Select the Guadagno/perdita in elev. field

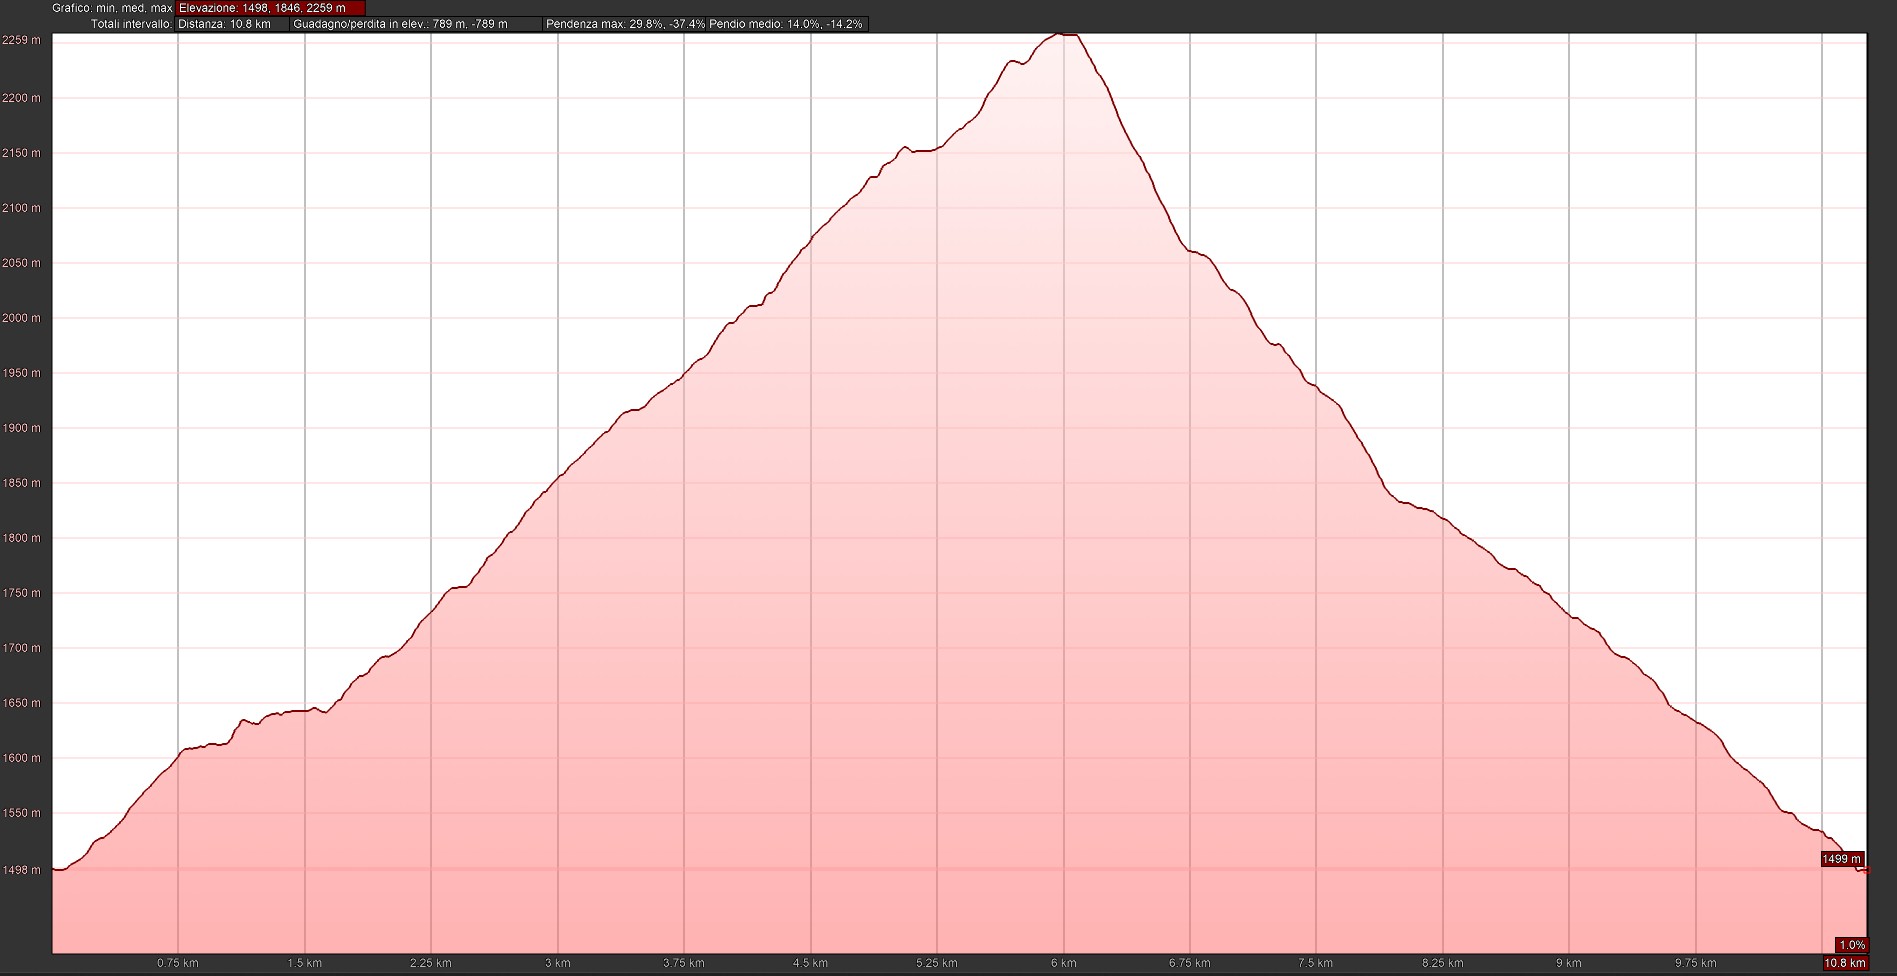tap(415, 24)
